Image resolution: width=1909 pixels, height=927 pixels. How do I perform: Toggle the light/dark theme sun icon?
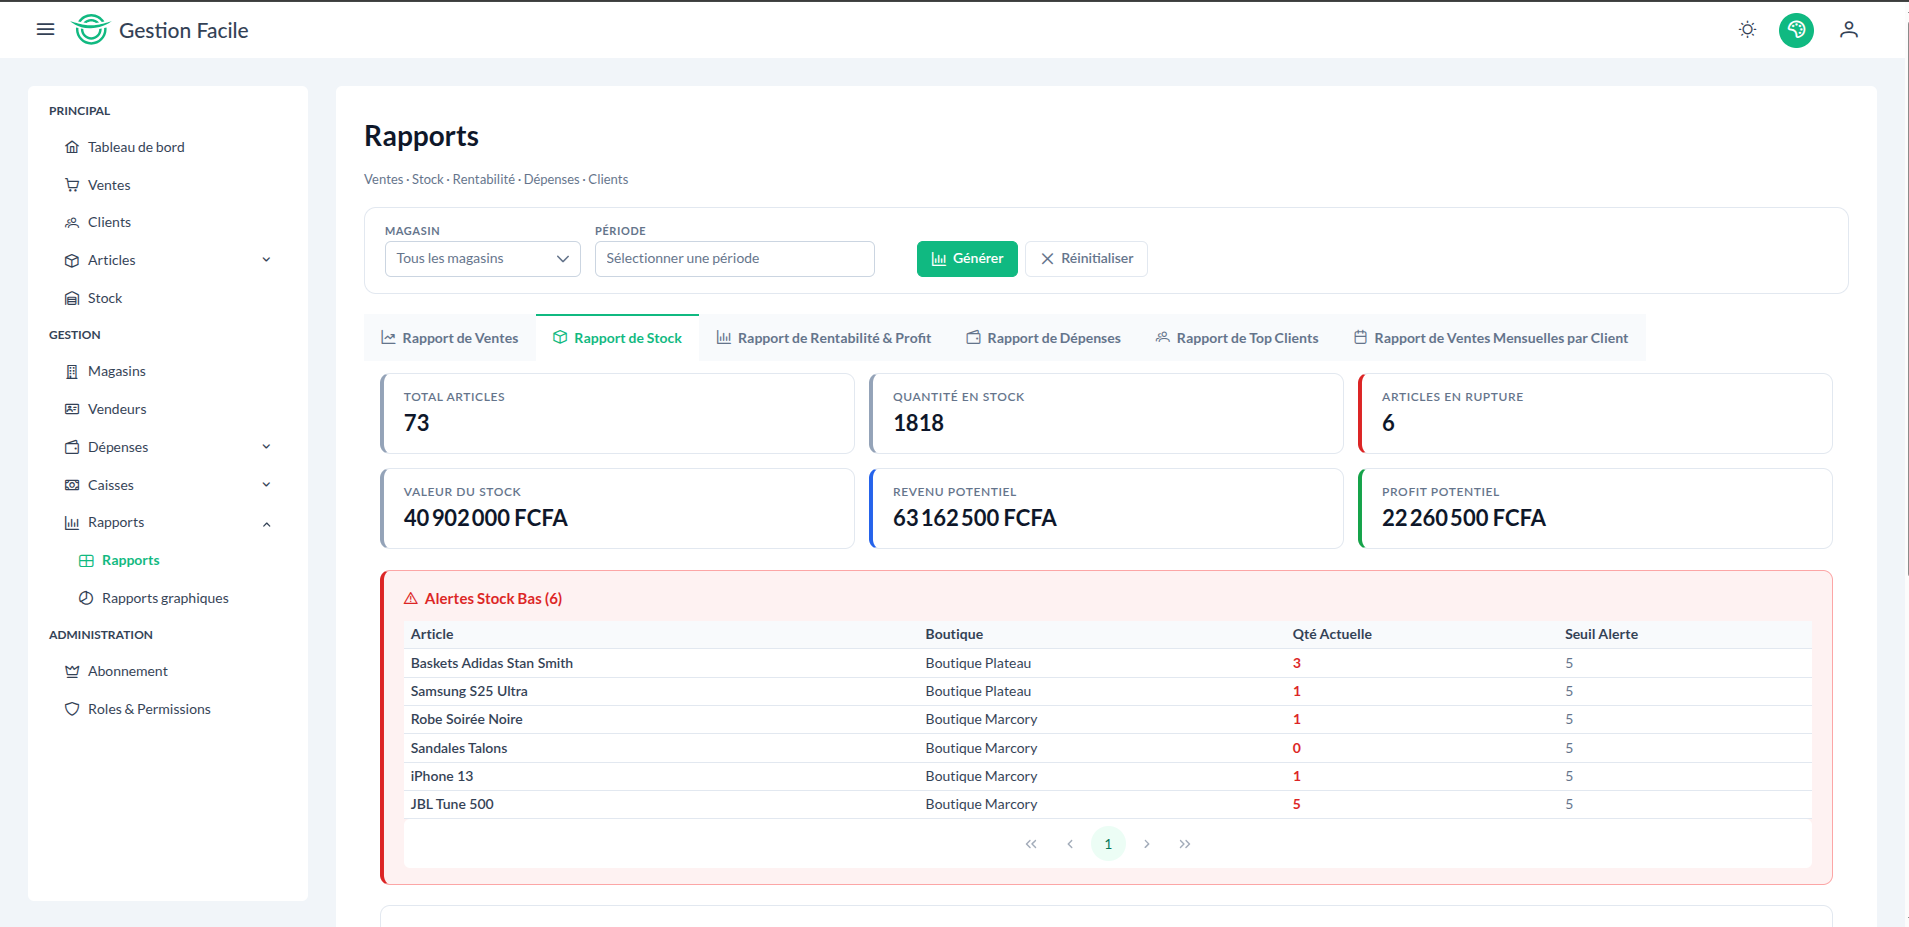(1747, 30)
